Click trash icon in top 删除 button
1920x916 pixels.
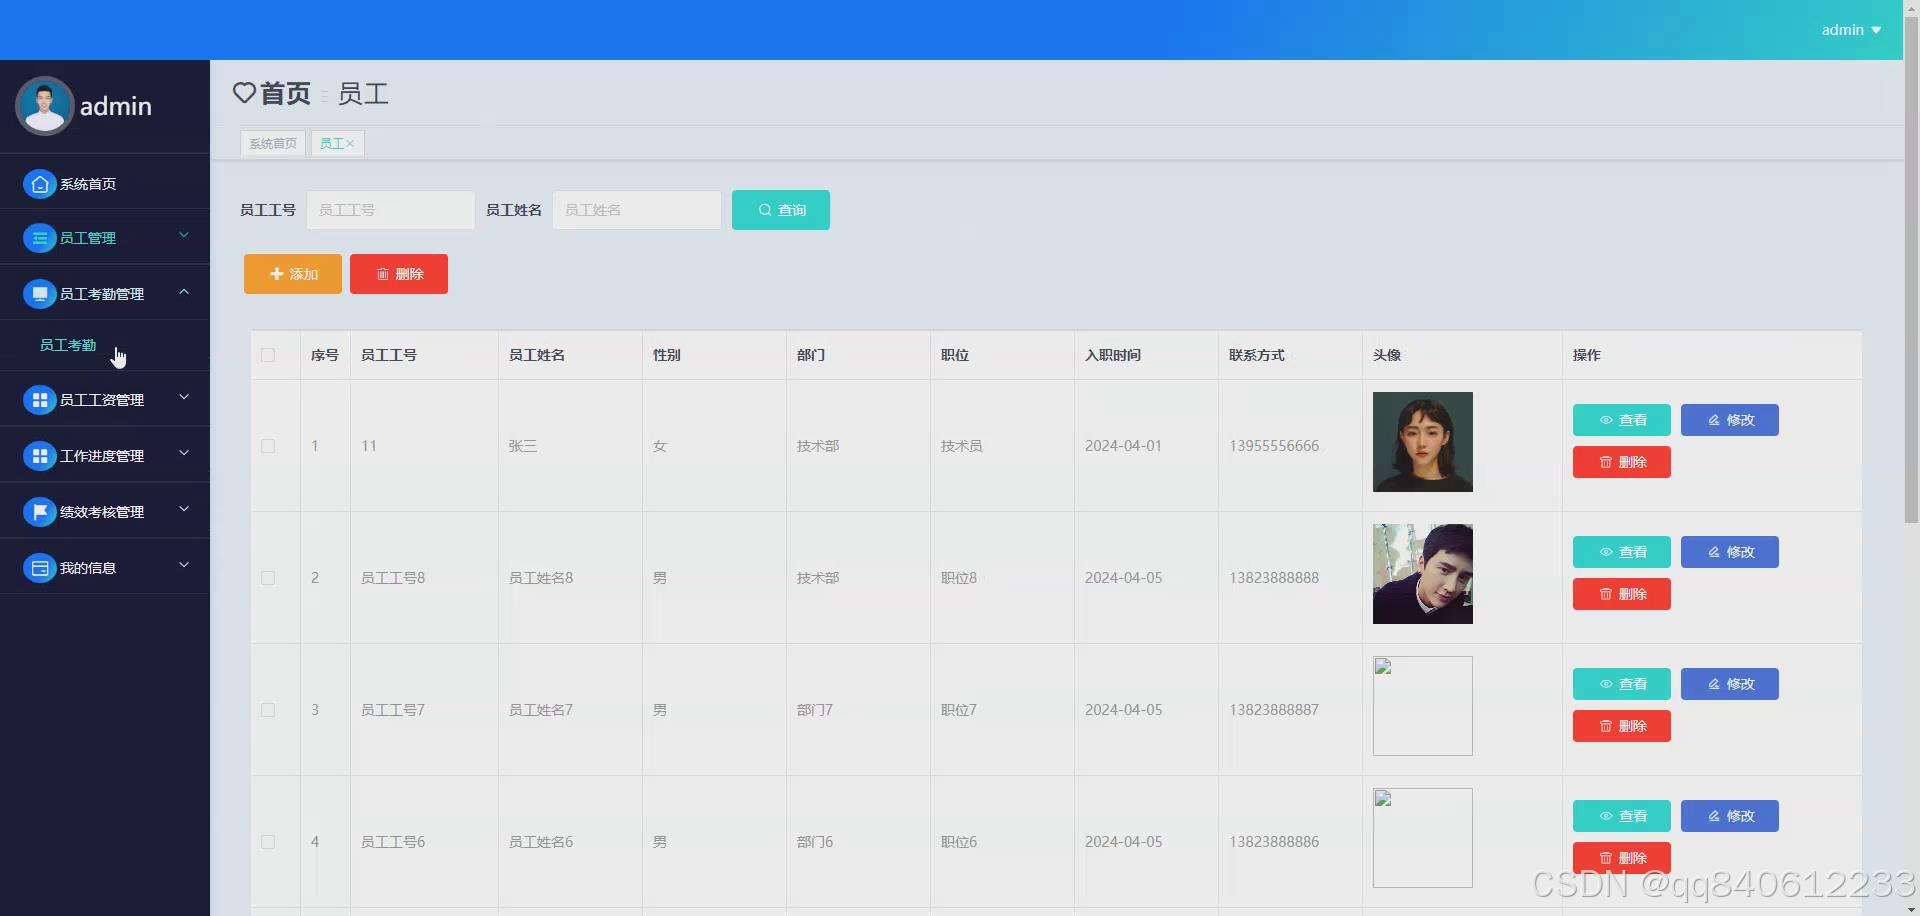[x=382, y=274]
